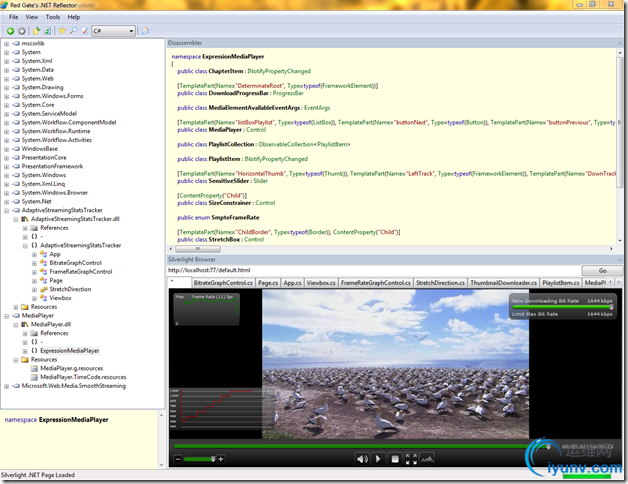Collapse the AdaptiveStreamingStatsTracker assembly node
The height and width of the screenshot is (484, 628).
pyautogui.click(x=6, y=210)
